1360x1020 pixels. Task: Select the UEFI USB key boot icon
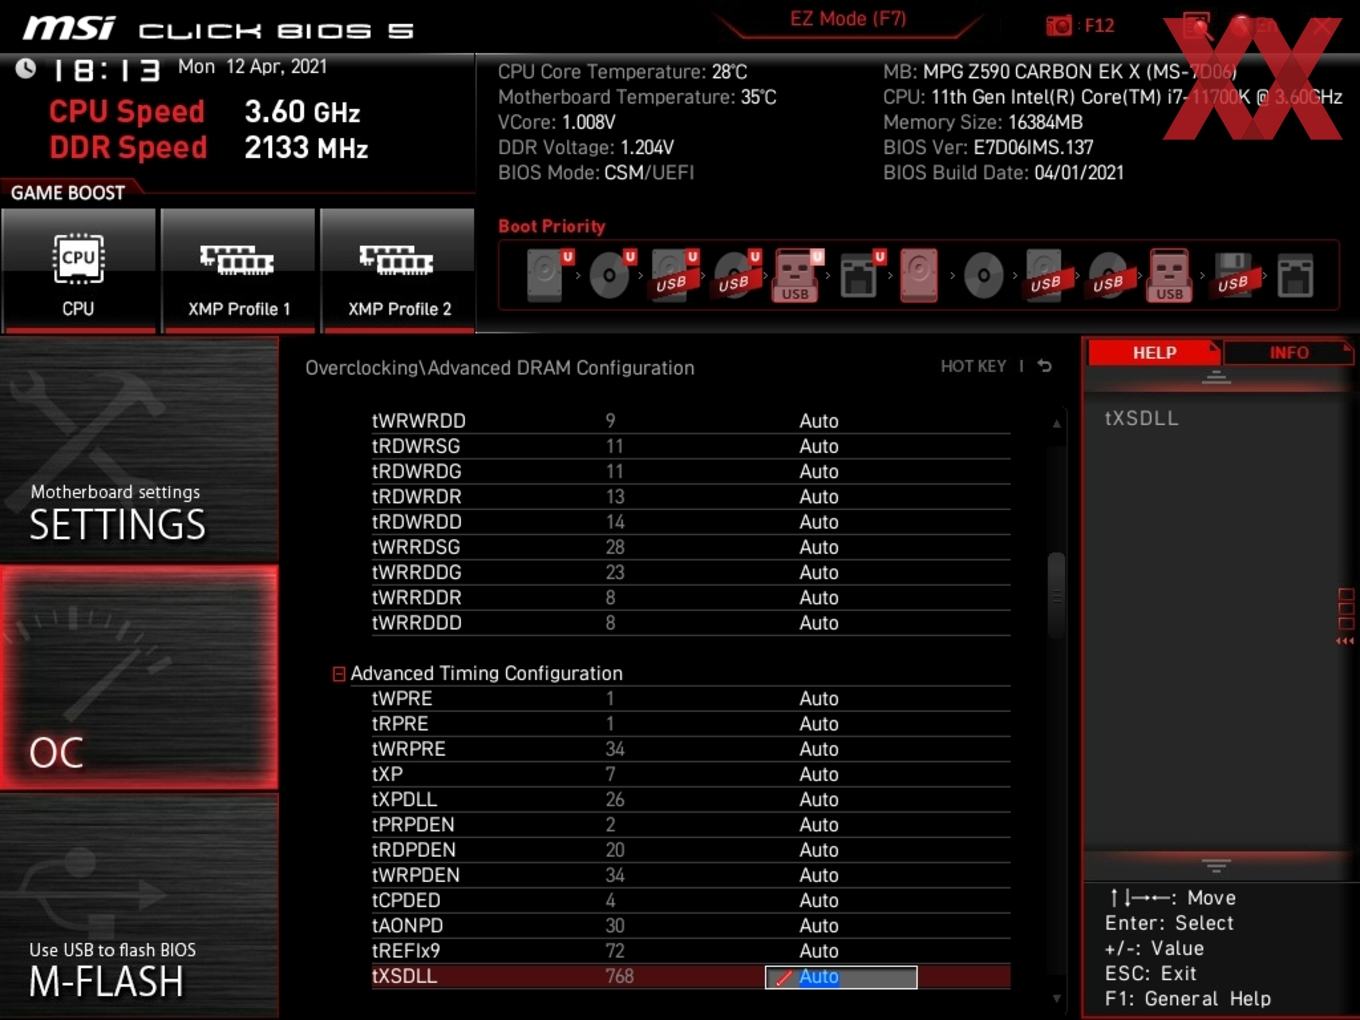(797, 275)
